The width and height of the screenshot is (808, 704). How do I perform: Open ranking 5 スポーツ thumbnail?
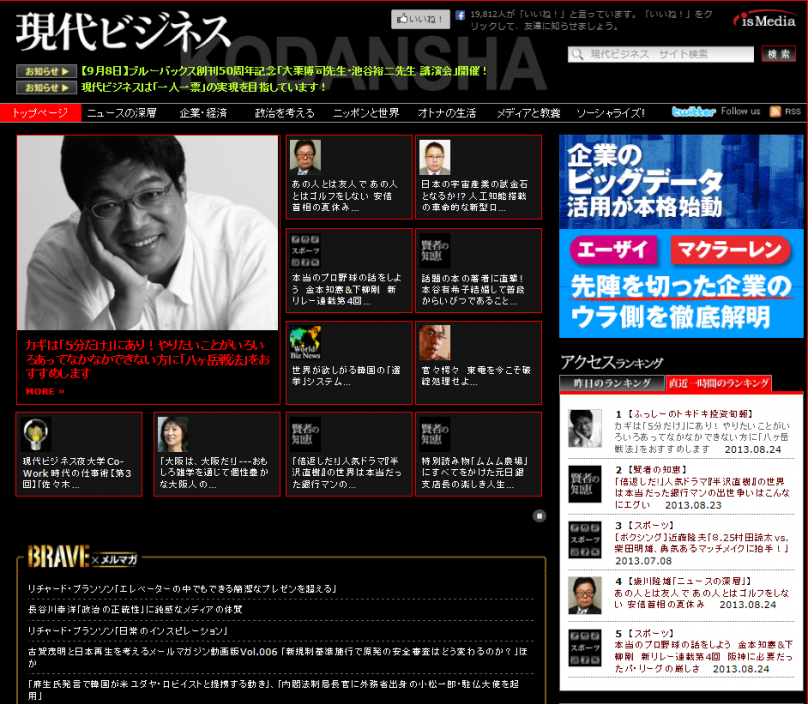pos(585,647)
